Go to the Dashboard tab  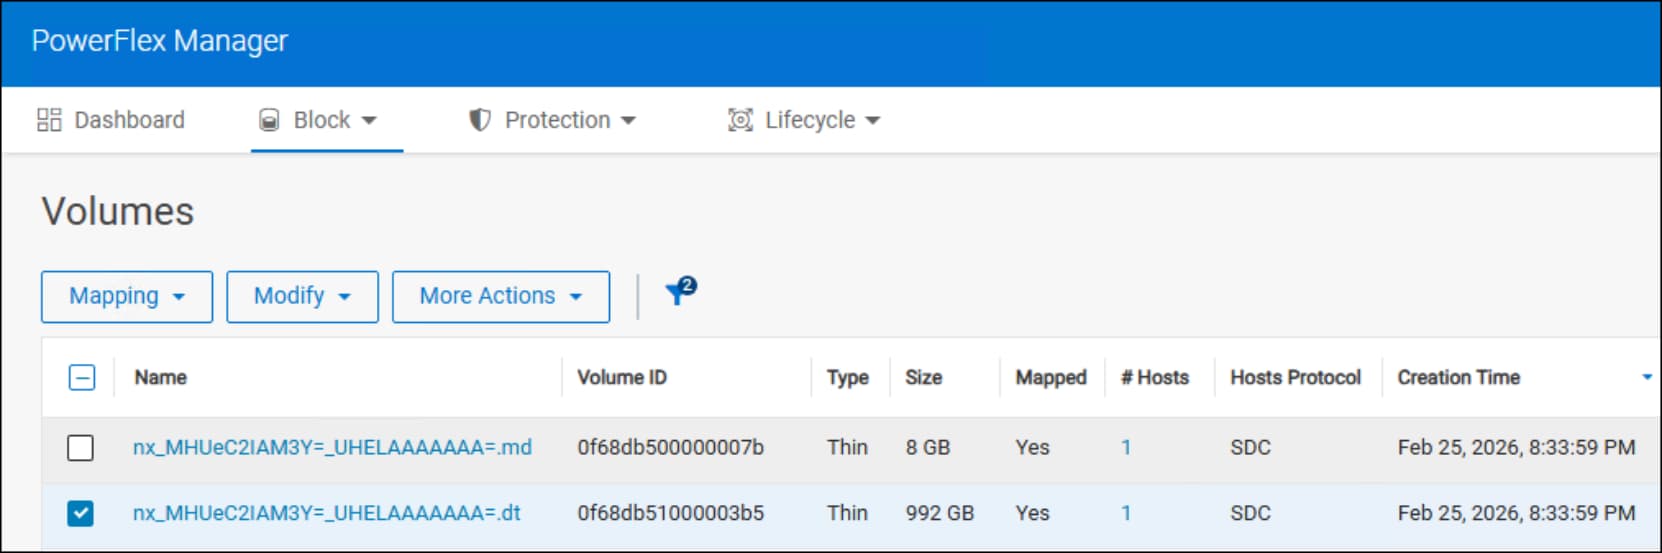111,120
